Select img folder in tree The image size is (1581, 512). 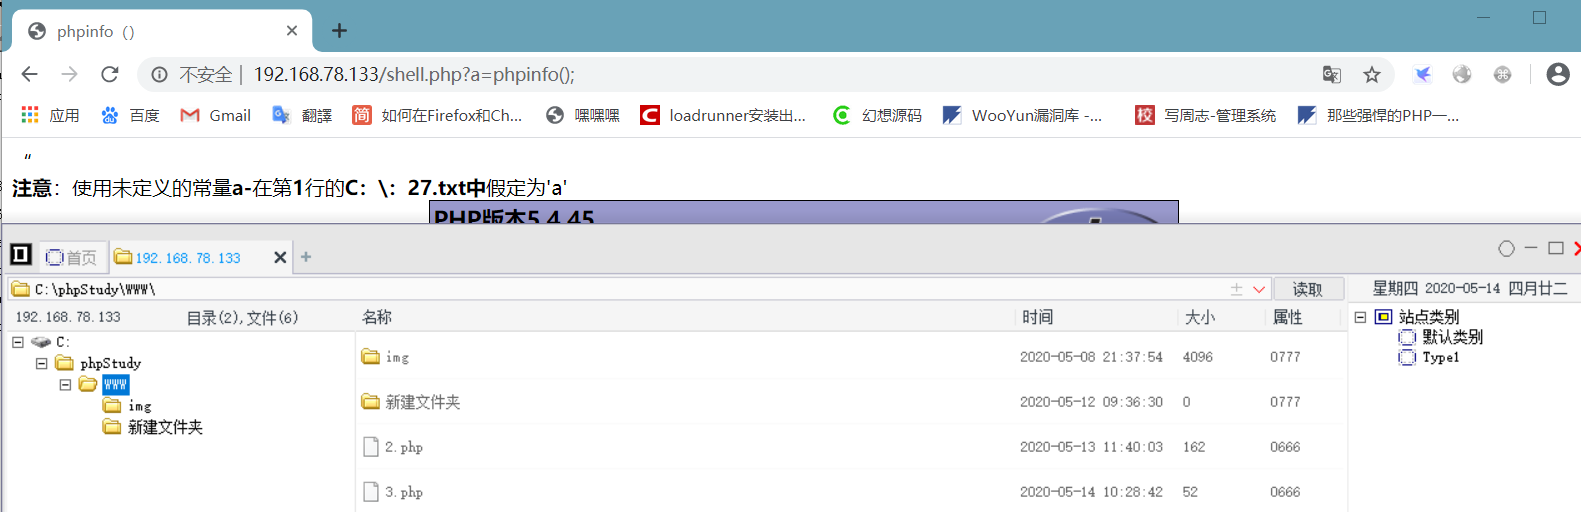click(x=127, y=406)
